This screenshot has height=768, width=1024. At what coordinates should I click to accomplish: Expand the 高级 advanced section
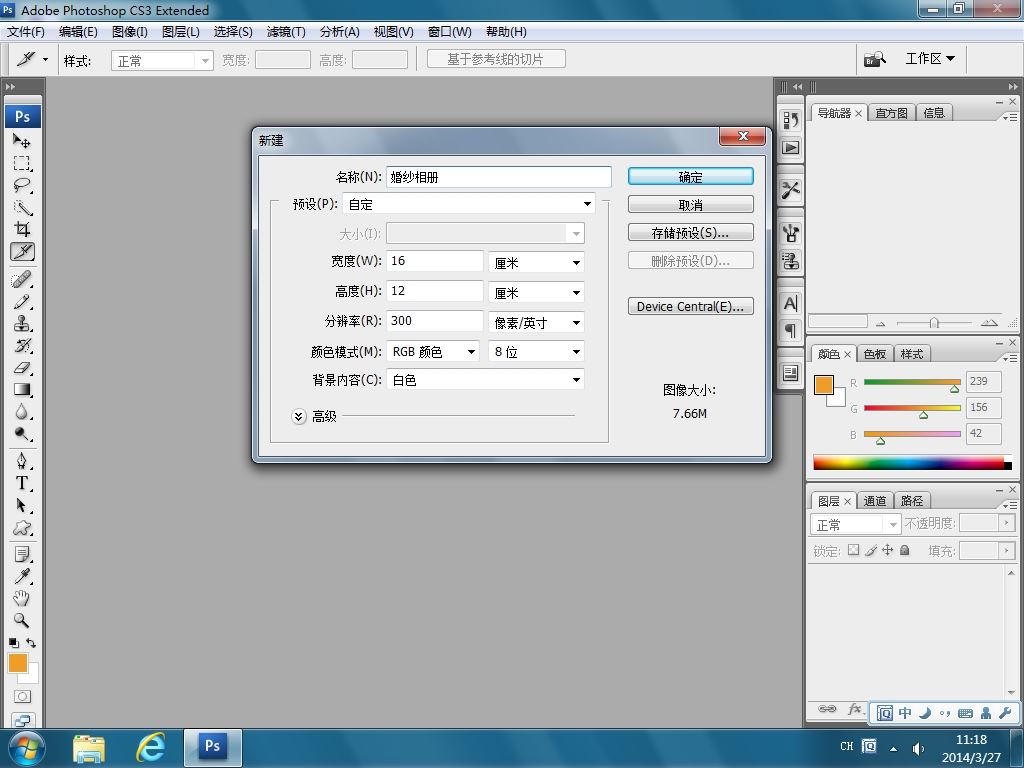pyautogui.click(x=298, y=416)
